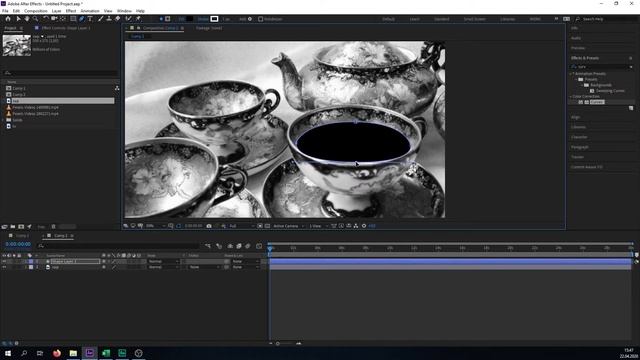This screenshot has width=640, height=360.
Task: Select the Rectangle shape tool
Action: click(73, 19)
